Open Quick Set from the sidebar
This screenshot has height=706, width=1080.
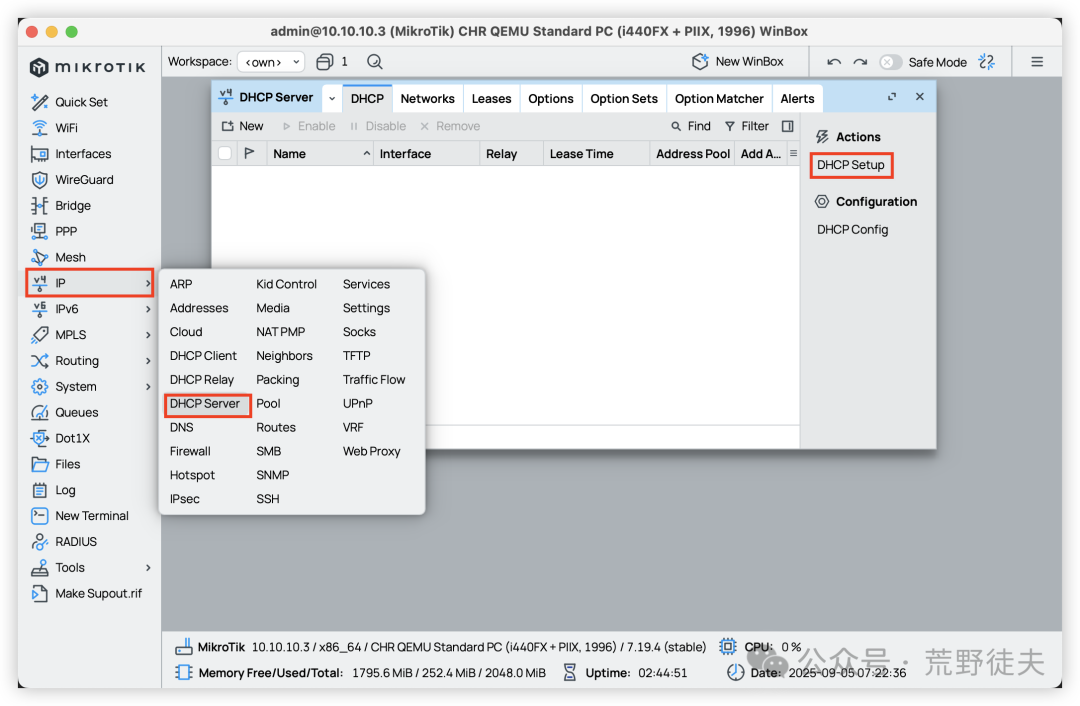pyautogui.click(x=69, y=102)
